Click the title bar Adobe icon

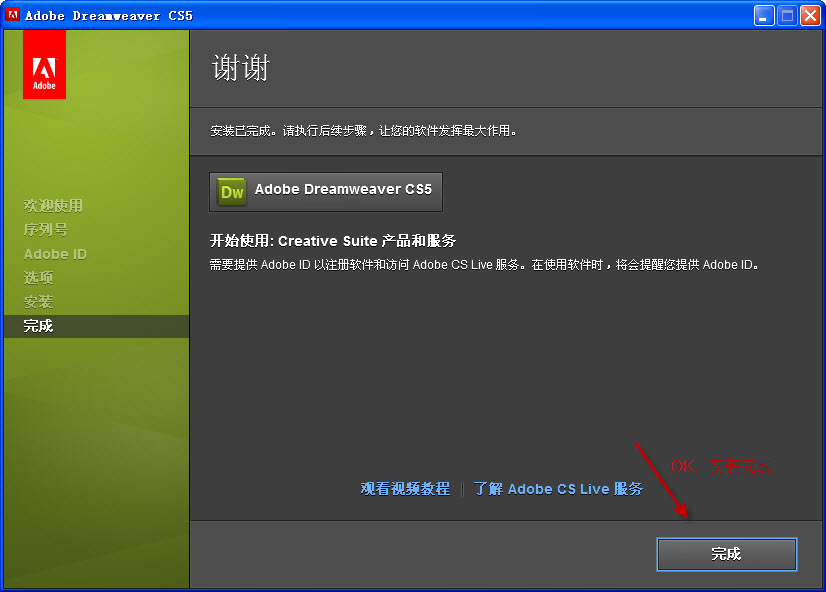coord(12,15)
